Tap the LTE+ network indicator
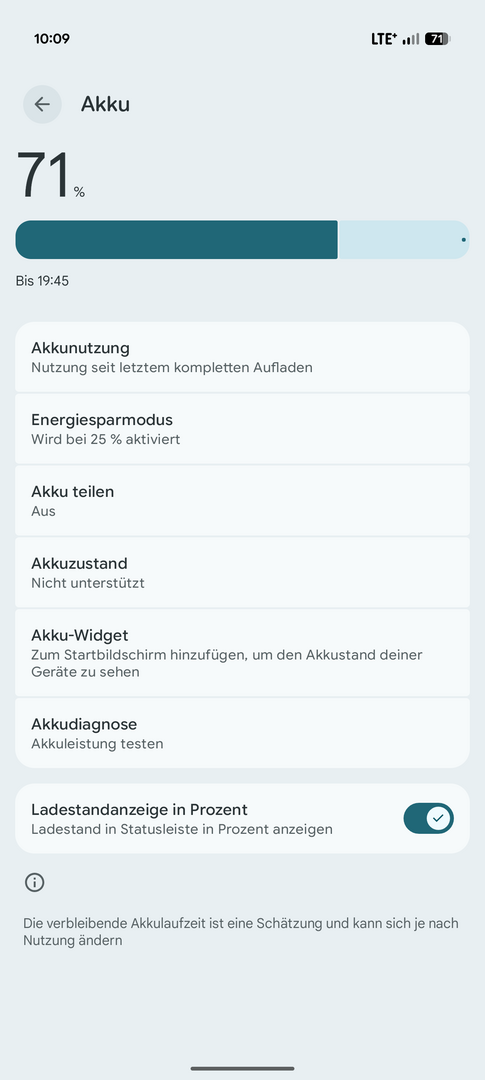Viewport: 485px width, 1080px height. click(384, 39)
